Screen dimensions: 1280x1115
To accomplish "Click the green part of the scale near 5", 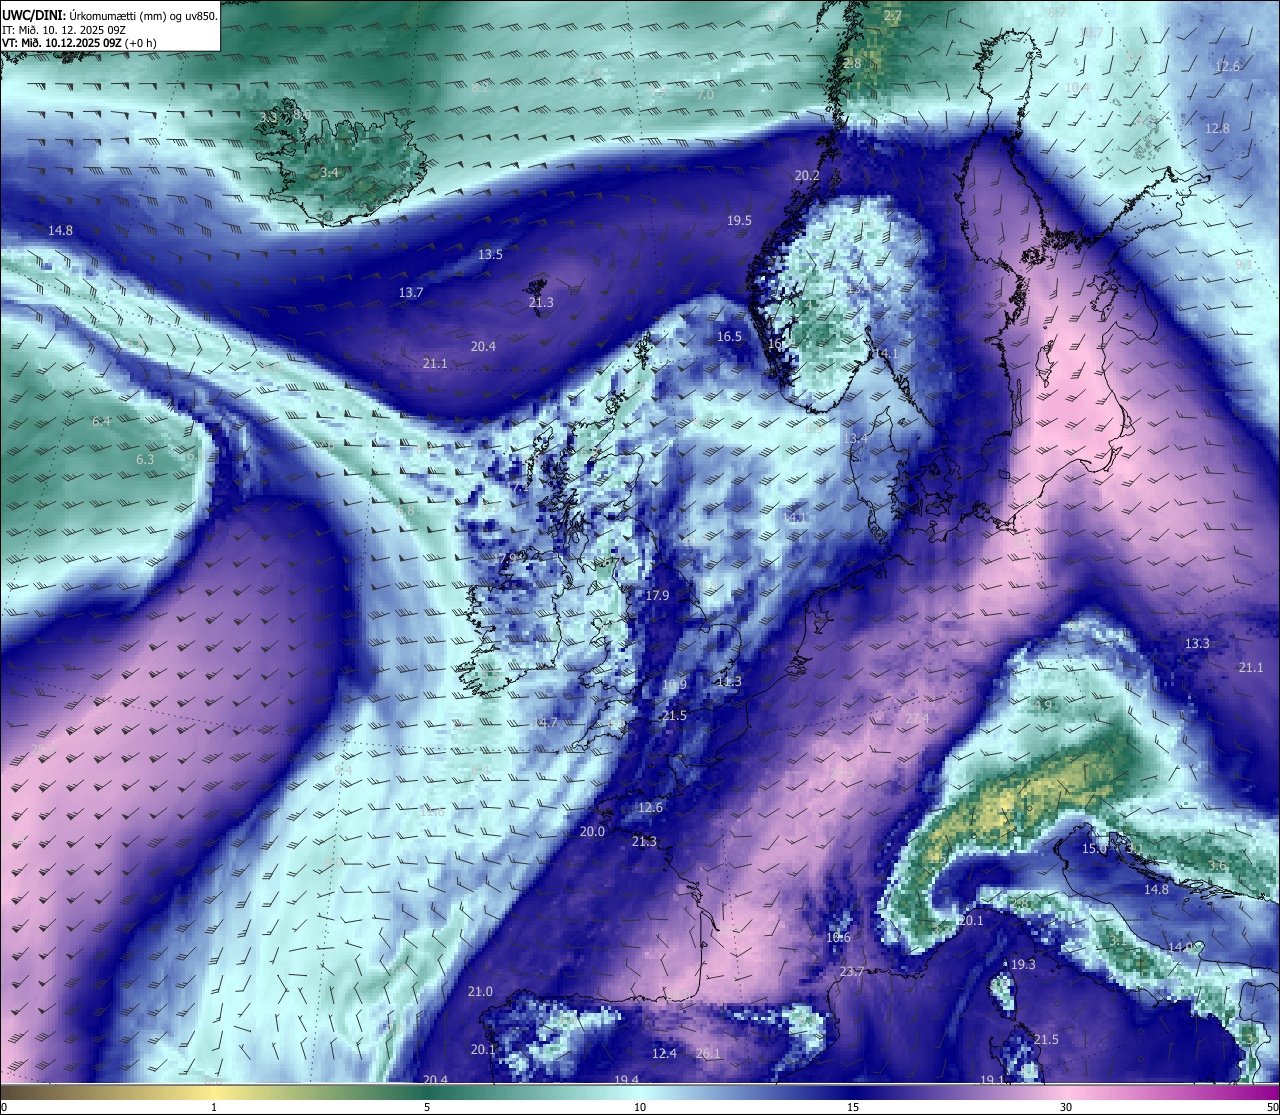I will click(427, 1091).
